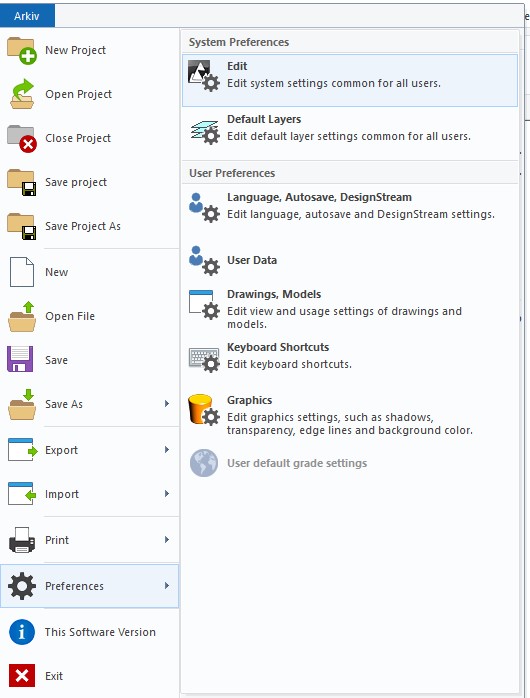Expand the Export submenu arrow
The height and width of the screenshot is (698, 530).
coord(167,450)
